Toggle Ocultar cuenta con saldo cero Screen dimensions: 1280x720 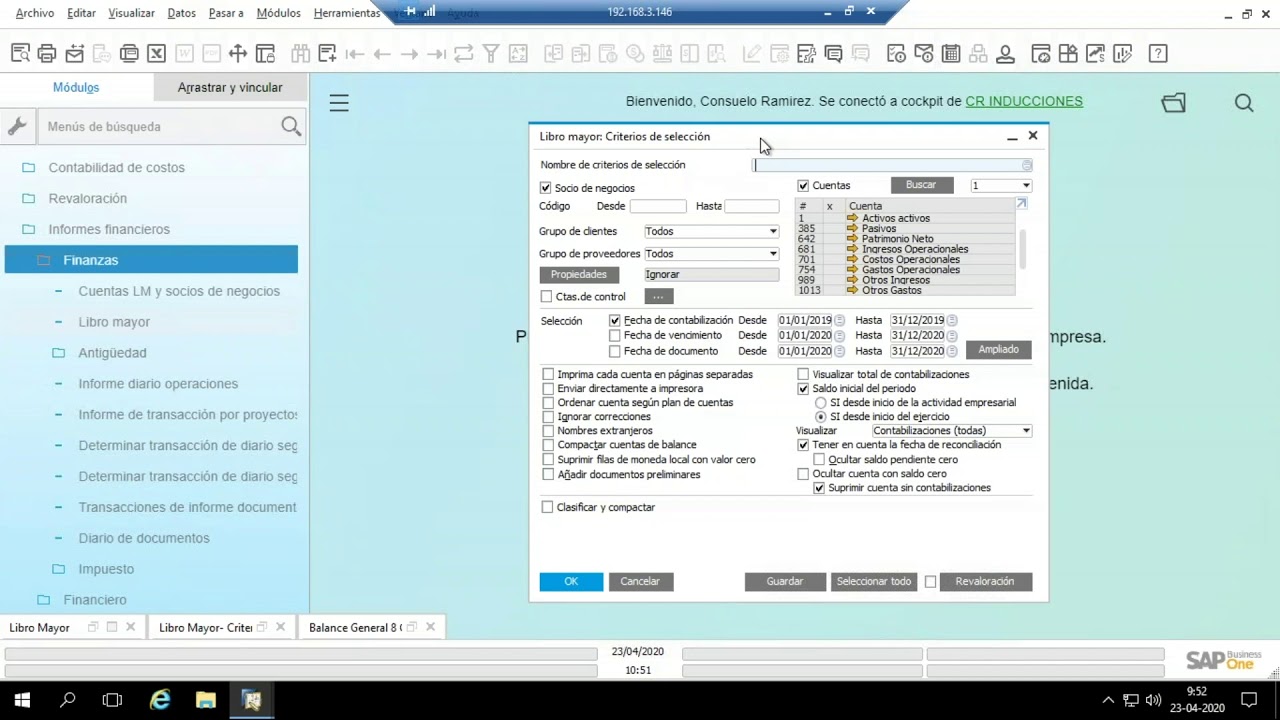tap(803, 474)
